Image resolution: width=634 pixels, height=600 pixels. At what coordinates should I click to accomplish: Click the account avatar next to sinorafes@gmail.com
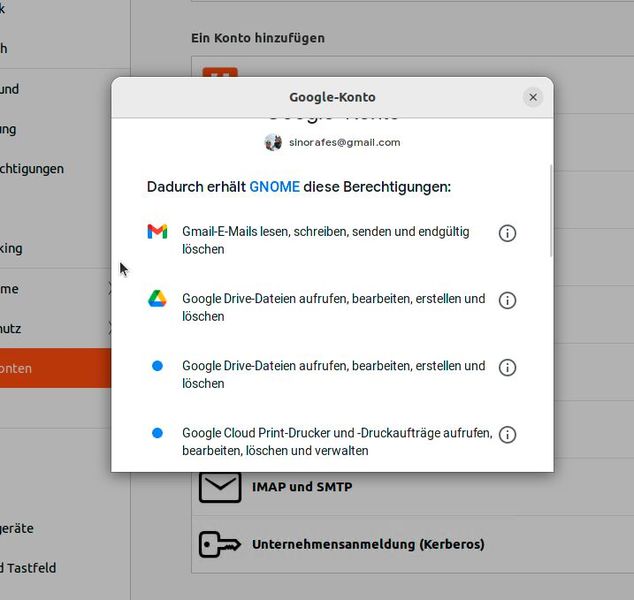[273, 142]
